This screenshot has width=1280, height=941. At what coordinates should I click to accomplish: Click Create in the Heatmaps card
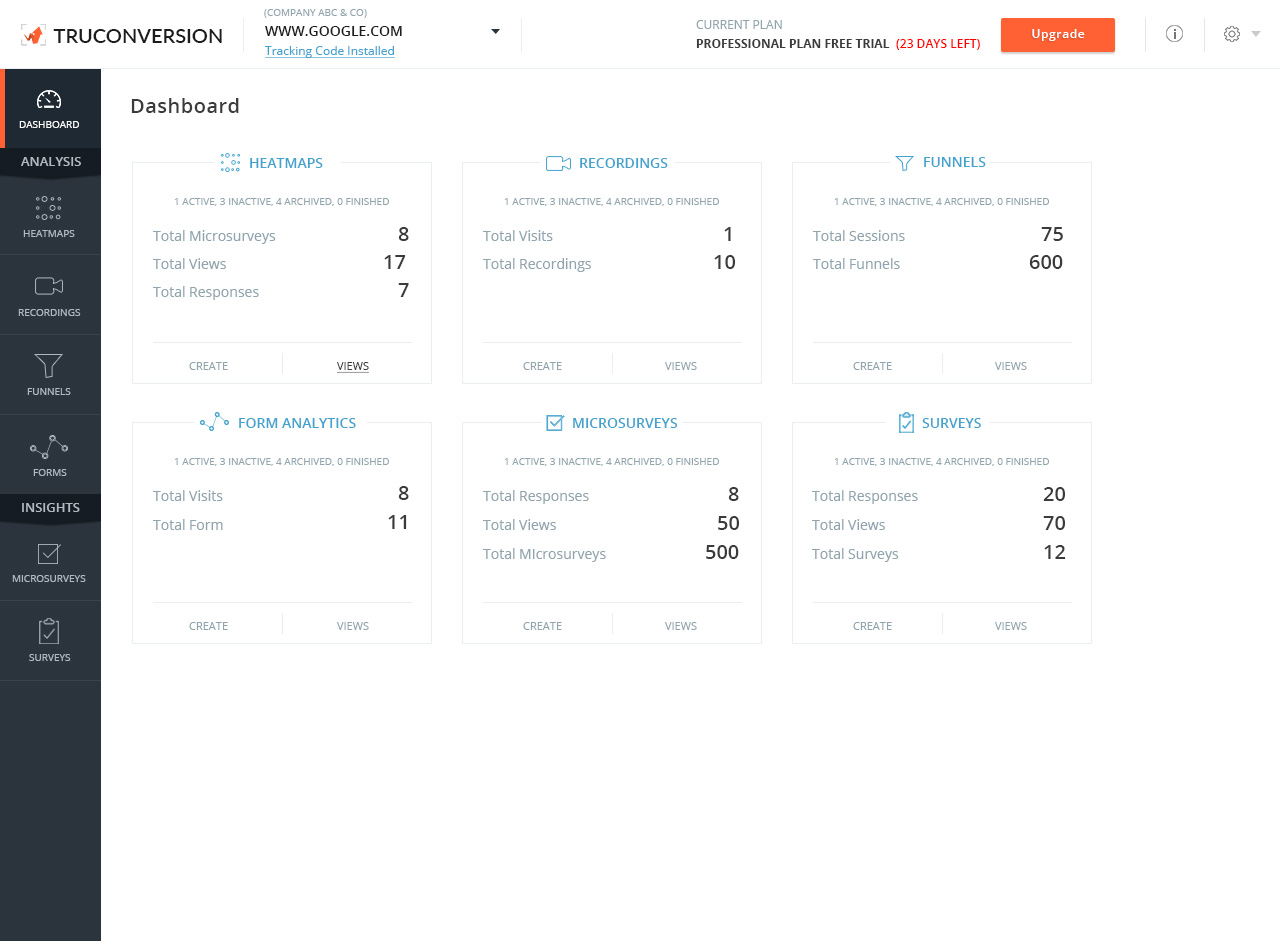click(x=208, y=366)
